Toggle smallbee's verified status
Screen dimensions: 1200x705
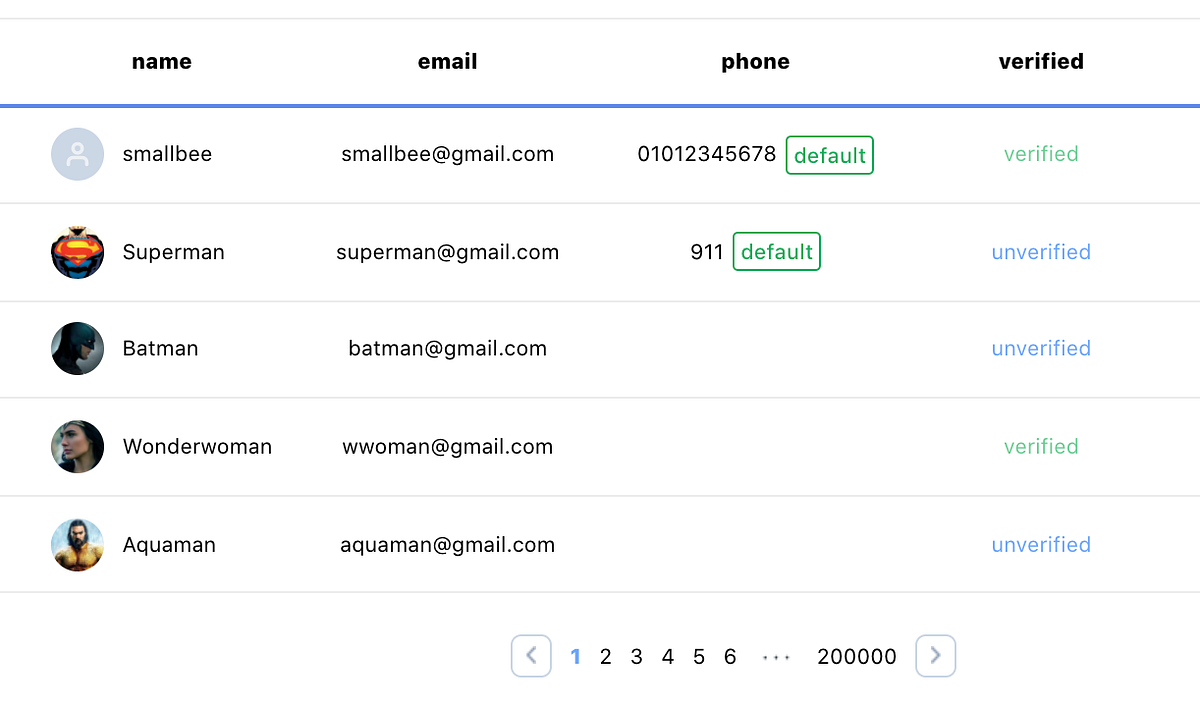point(1041,154)
